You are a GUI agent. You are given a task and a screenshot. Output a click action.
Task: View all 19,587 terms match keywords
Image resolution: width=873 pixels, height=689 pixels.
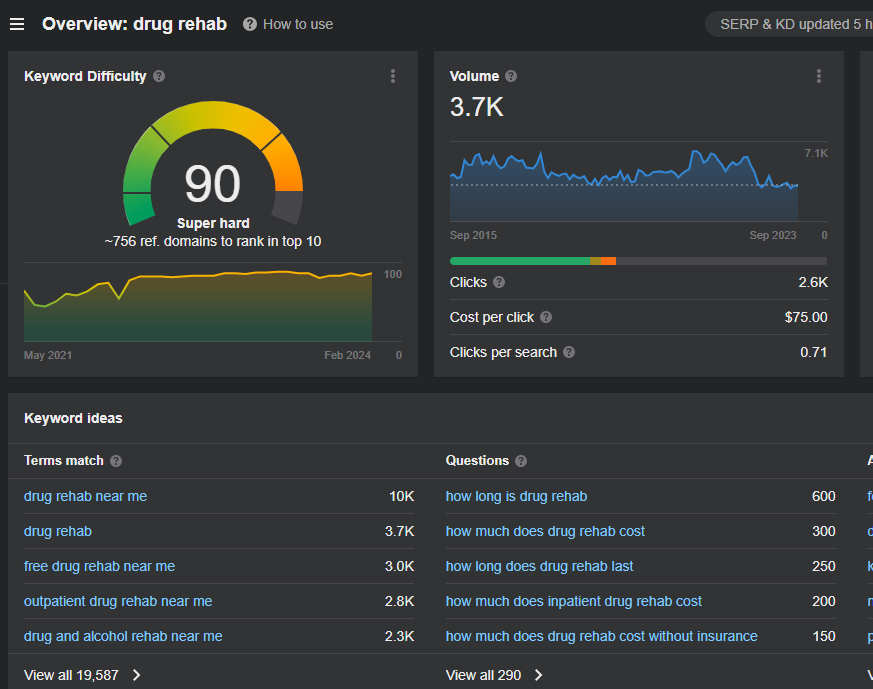point(71,675)
